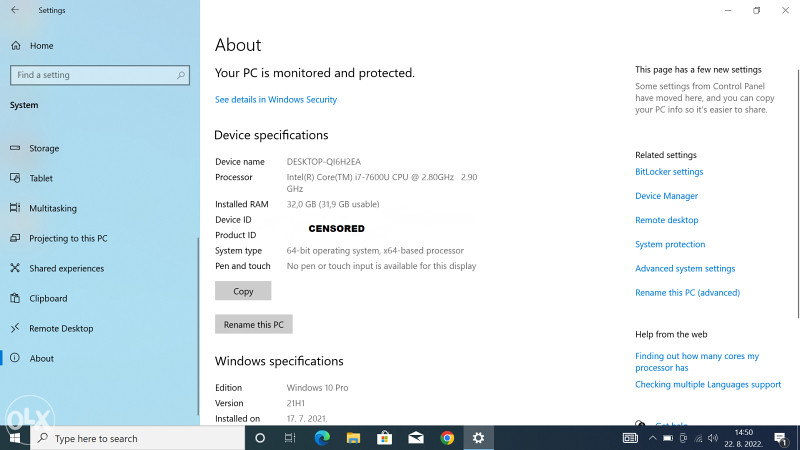Open See details in Windows Security link
This screenshot has width=800, height=450.
pyautogui.click(x=276, y=99)
